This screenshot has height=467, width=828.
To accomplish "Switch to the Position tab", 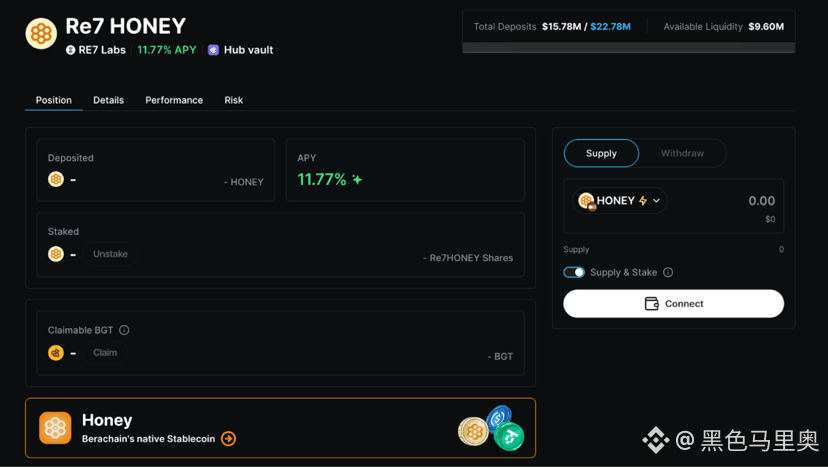I will point(54,100).
